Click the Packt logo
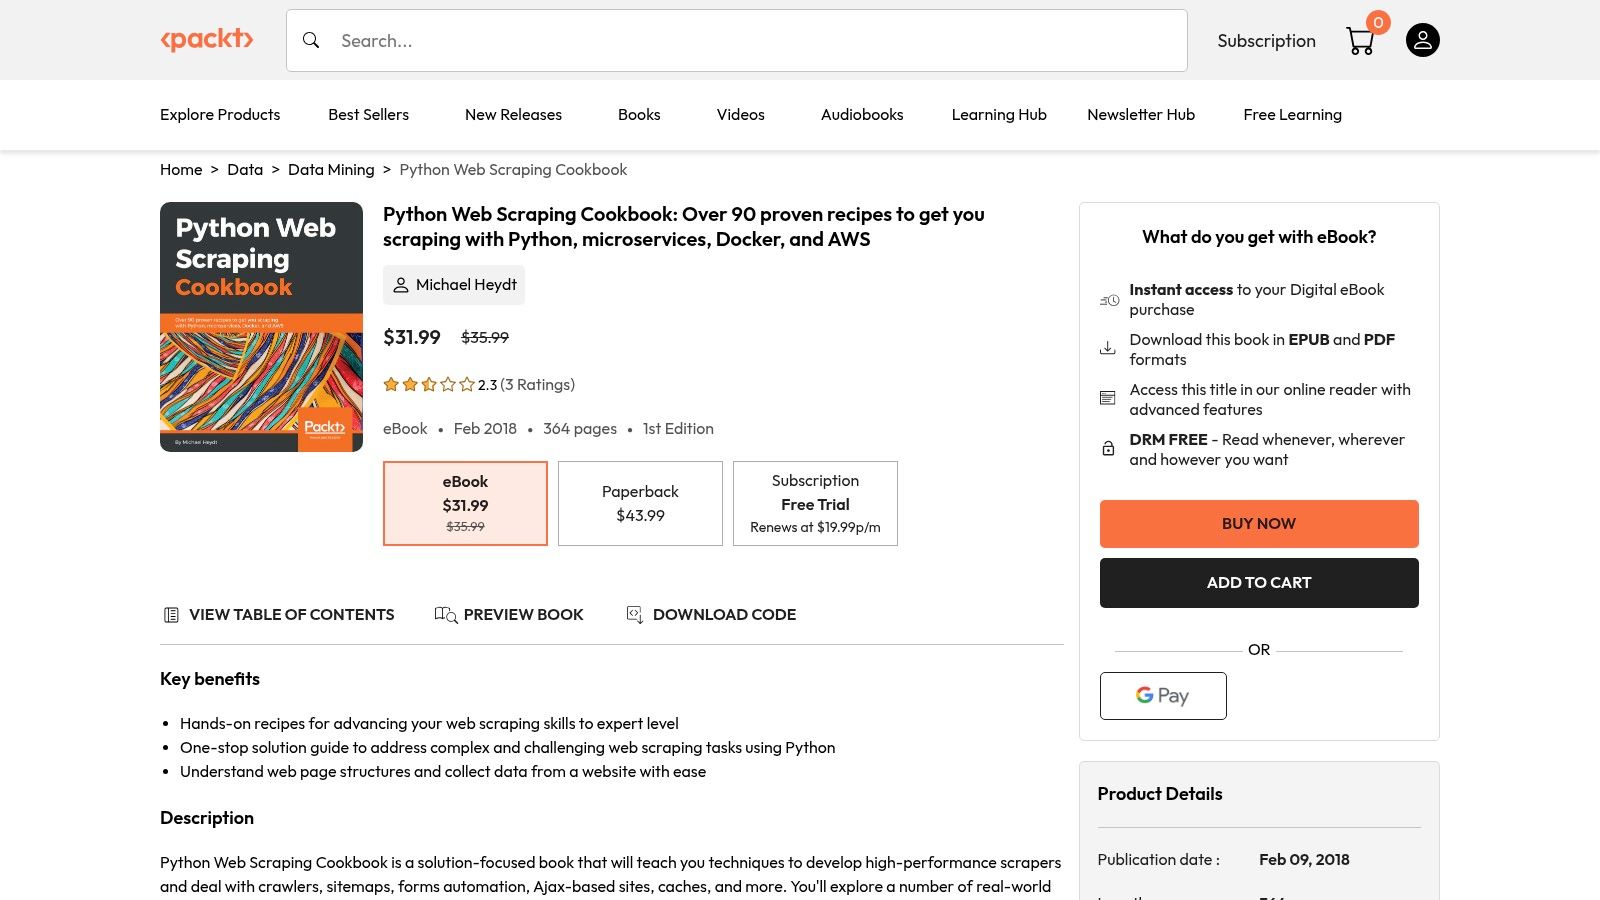 pos(207,40)
